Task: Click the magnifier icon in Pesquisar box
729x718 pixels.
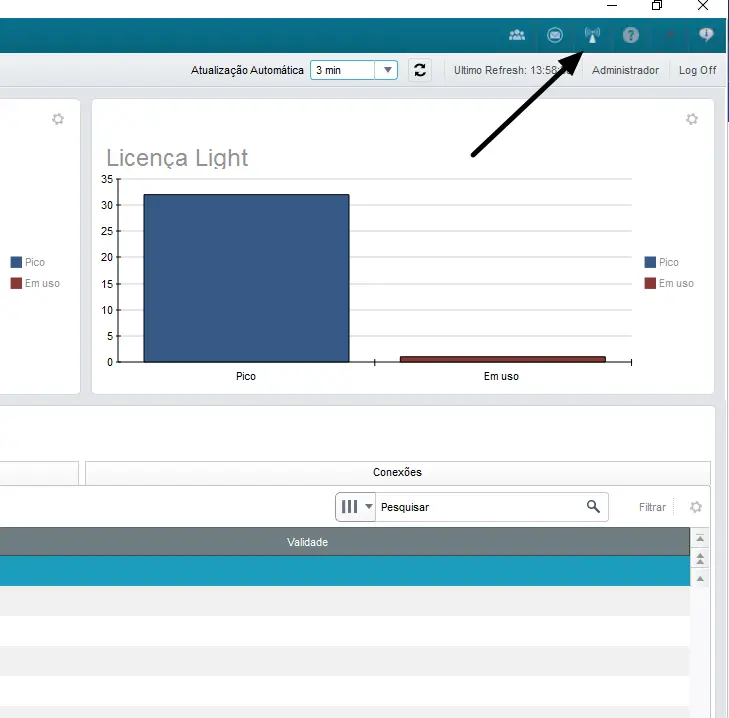Action: 593,507
